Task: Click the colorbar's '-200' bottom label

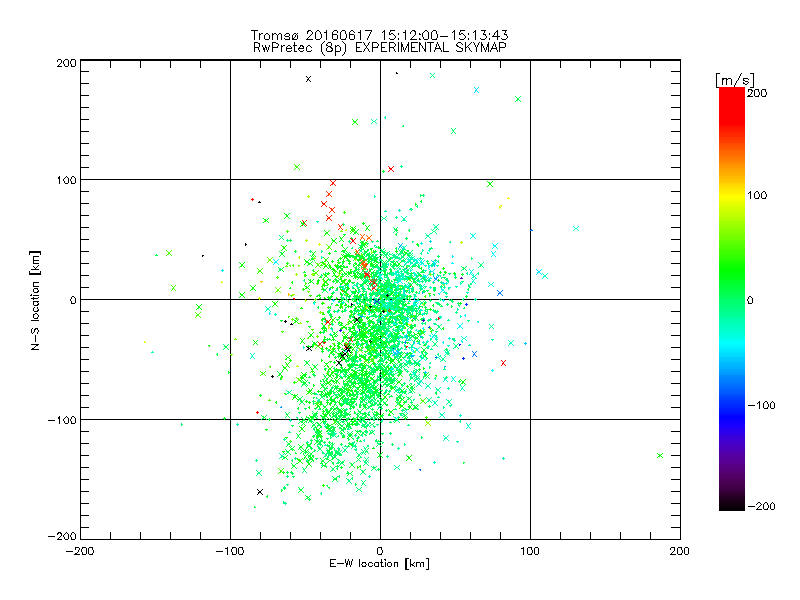Action: coord(761,506)
